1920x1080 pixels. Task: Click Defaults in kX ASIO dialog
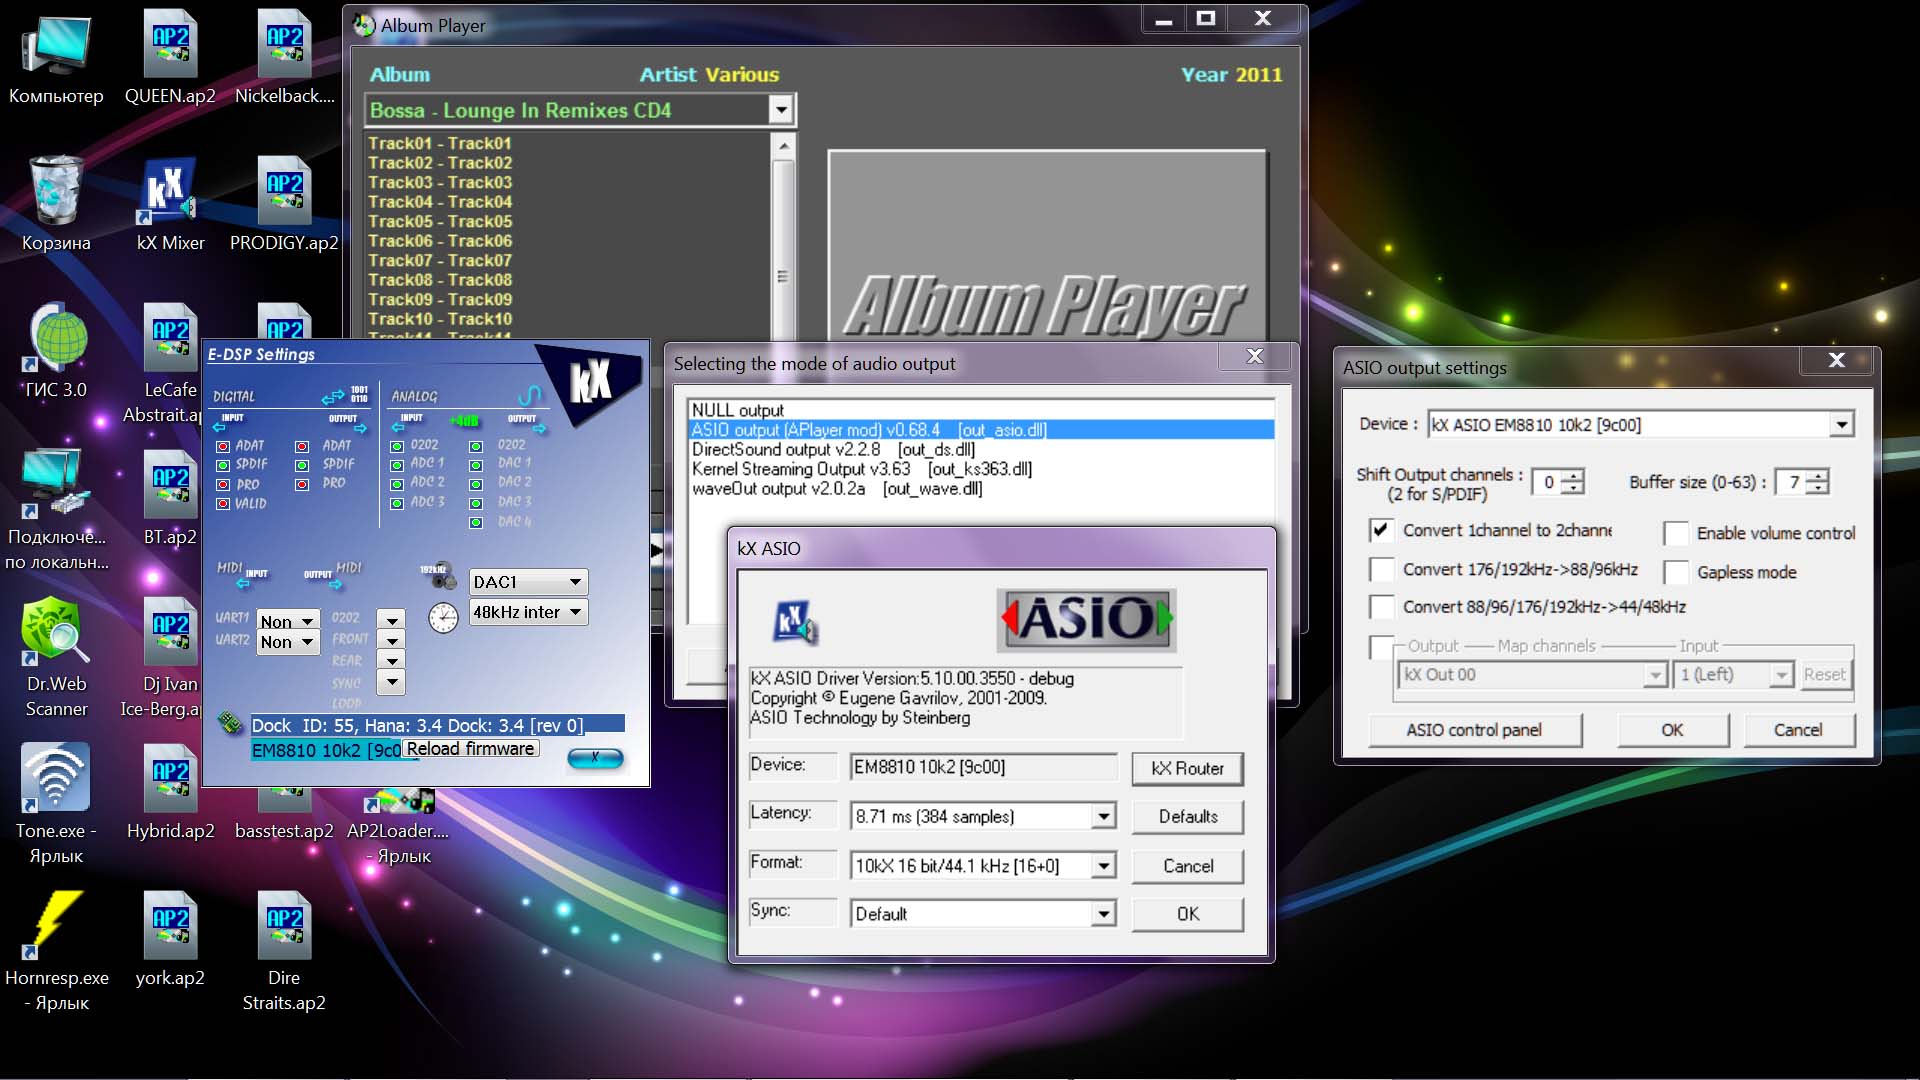pos(1188,817)
